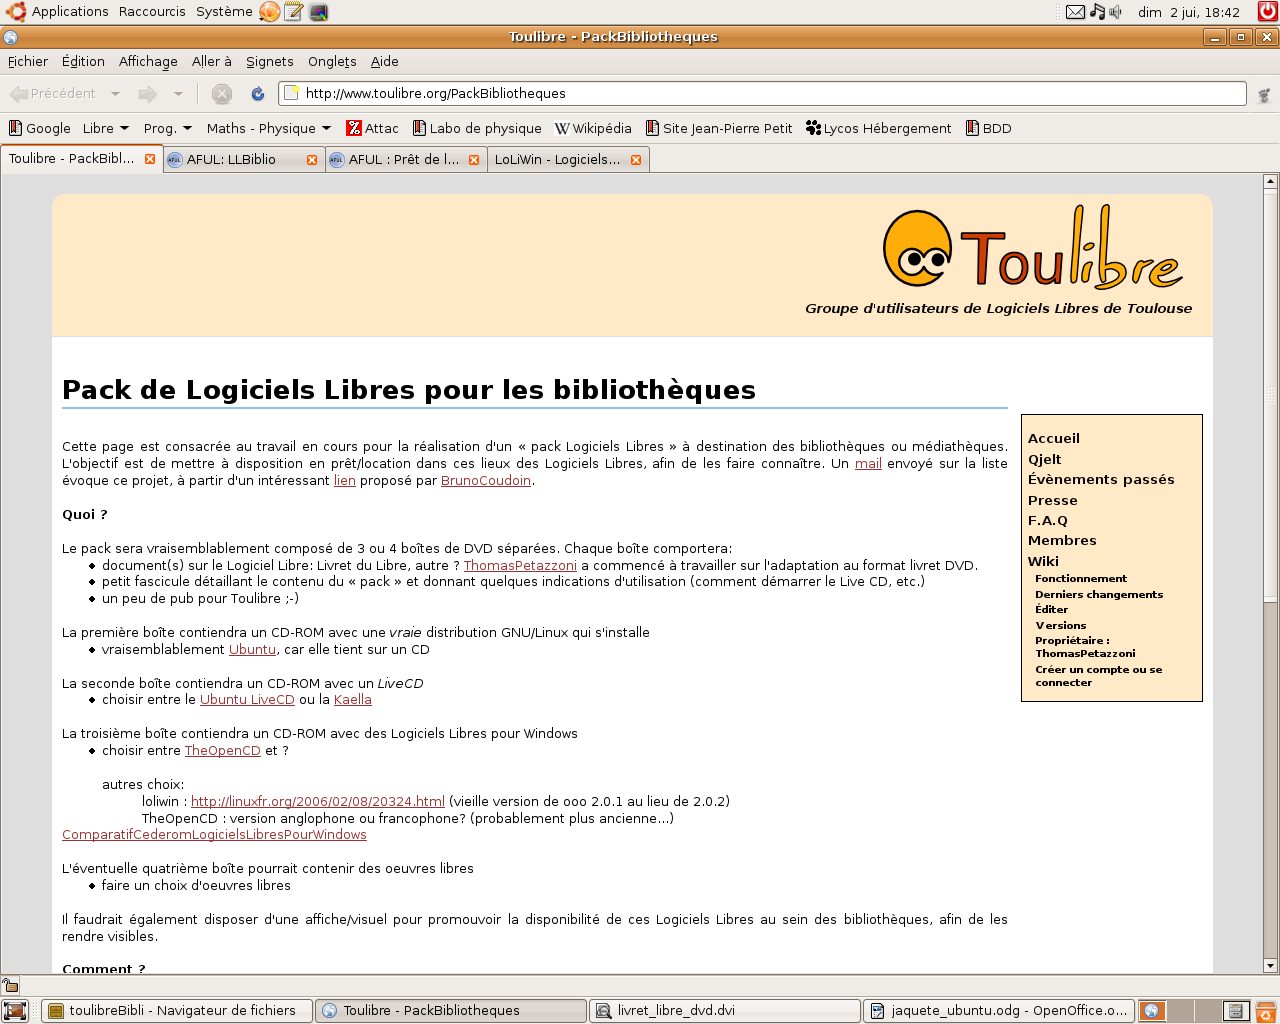
Task: Open the Kaella link
Action: click(x=353, y=700)
